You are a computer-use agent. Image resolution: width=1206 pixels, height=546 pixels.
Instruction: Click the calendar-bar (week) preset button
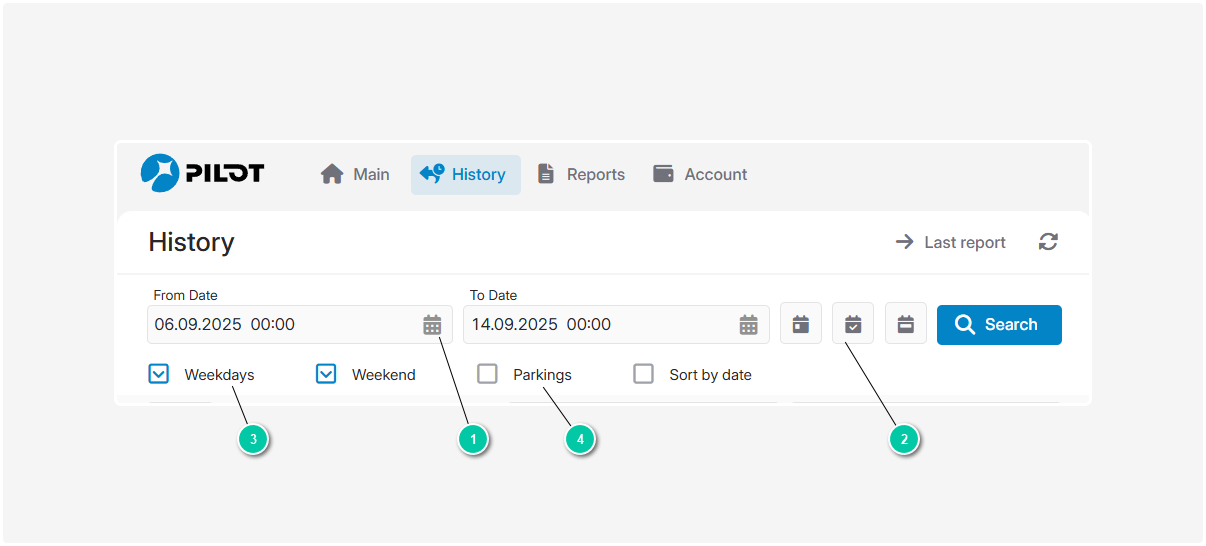905,324
